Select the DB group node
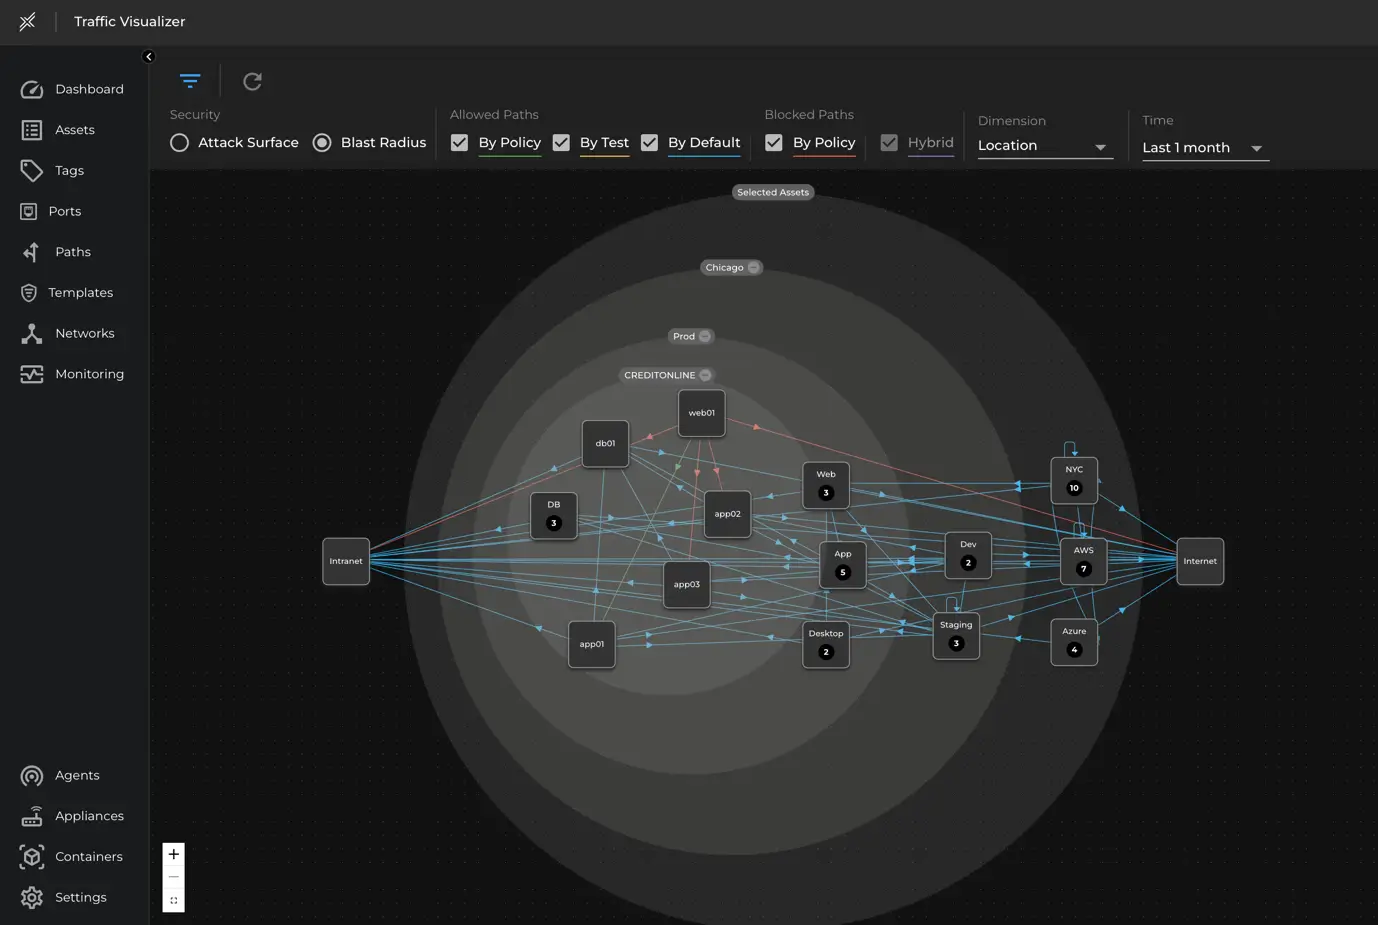Screen dimensions: 1378x925 [x=554, y=515]
